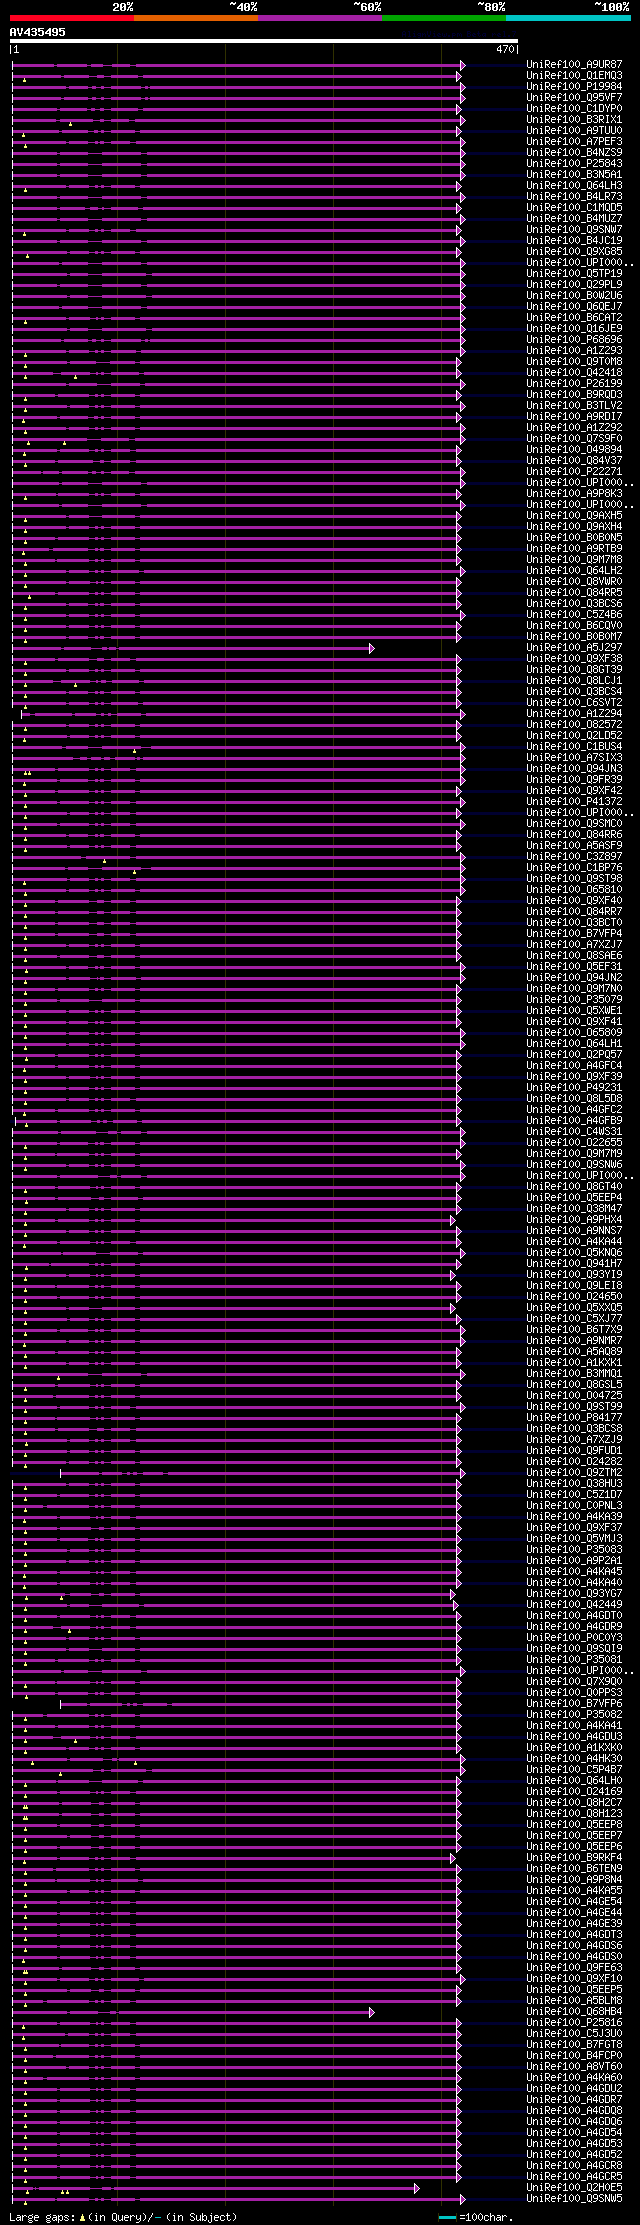This screenshot has width=640, height=2225.
Task: Choose the UniRef100_B4LR73 entry
Action: [574, 197]
